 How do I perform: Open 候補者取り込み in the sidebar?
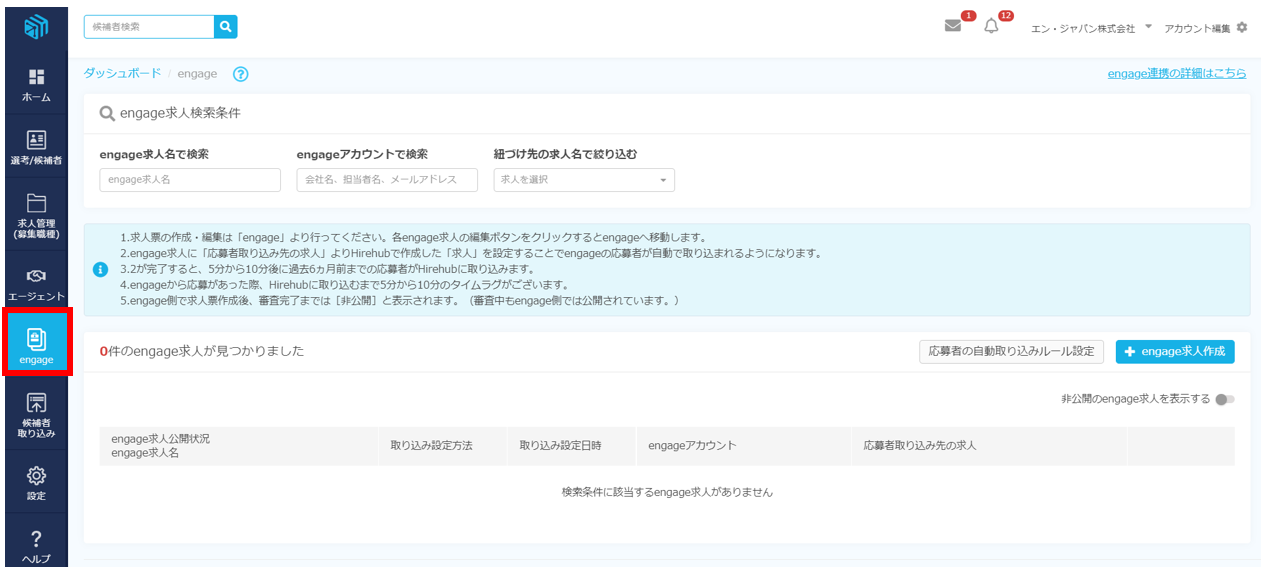pyautogui.click(x=36, y=404)
